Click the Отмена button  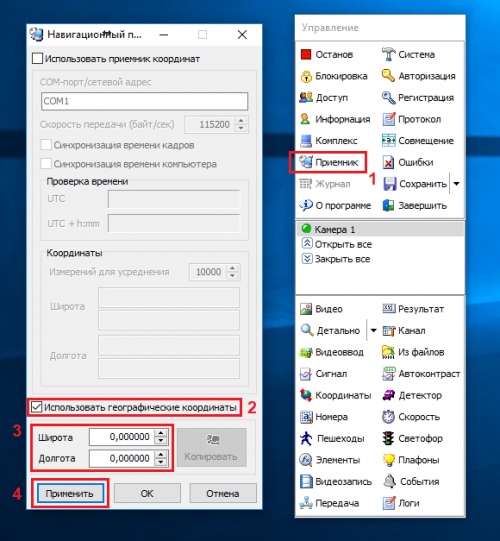pyautogui.click(x=223, y=493)
